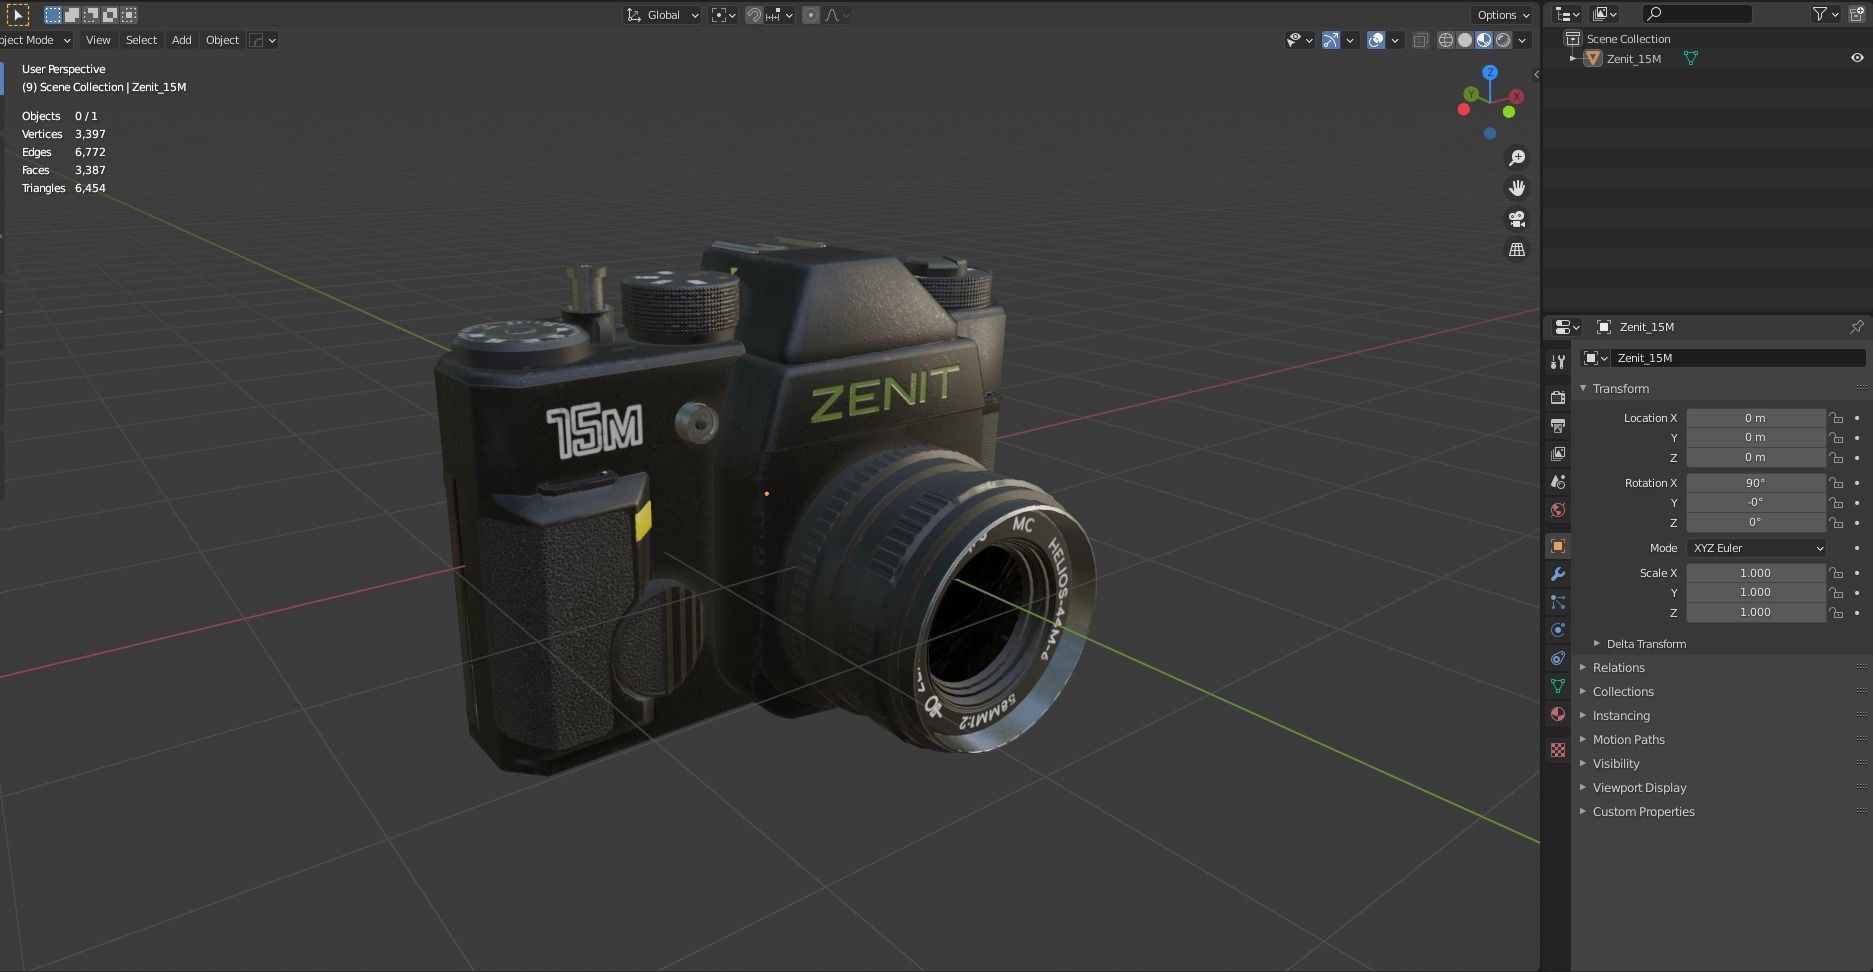Open the Add menu
Image resolution: width=1873 pixels, height=972 pixels.
pyautogui.click(x=181, y=40)
